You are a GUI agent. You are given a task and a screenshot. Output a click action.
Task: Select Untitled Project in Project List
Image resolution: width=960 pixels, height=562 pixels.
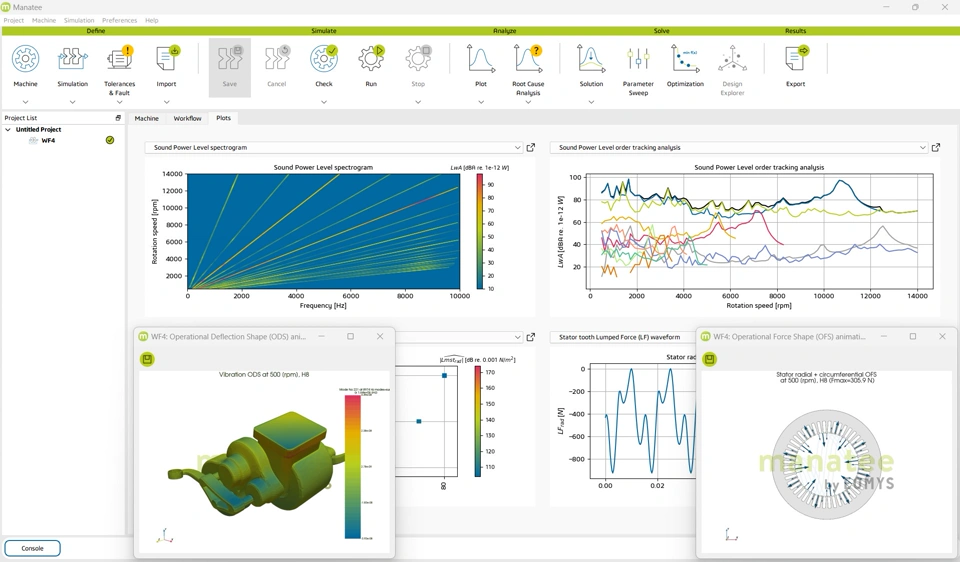click(39, 130)
